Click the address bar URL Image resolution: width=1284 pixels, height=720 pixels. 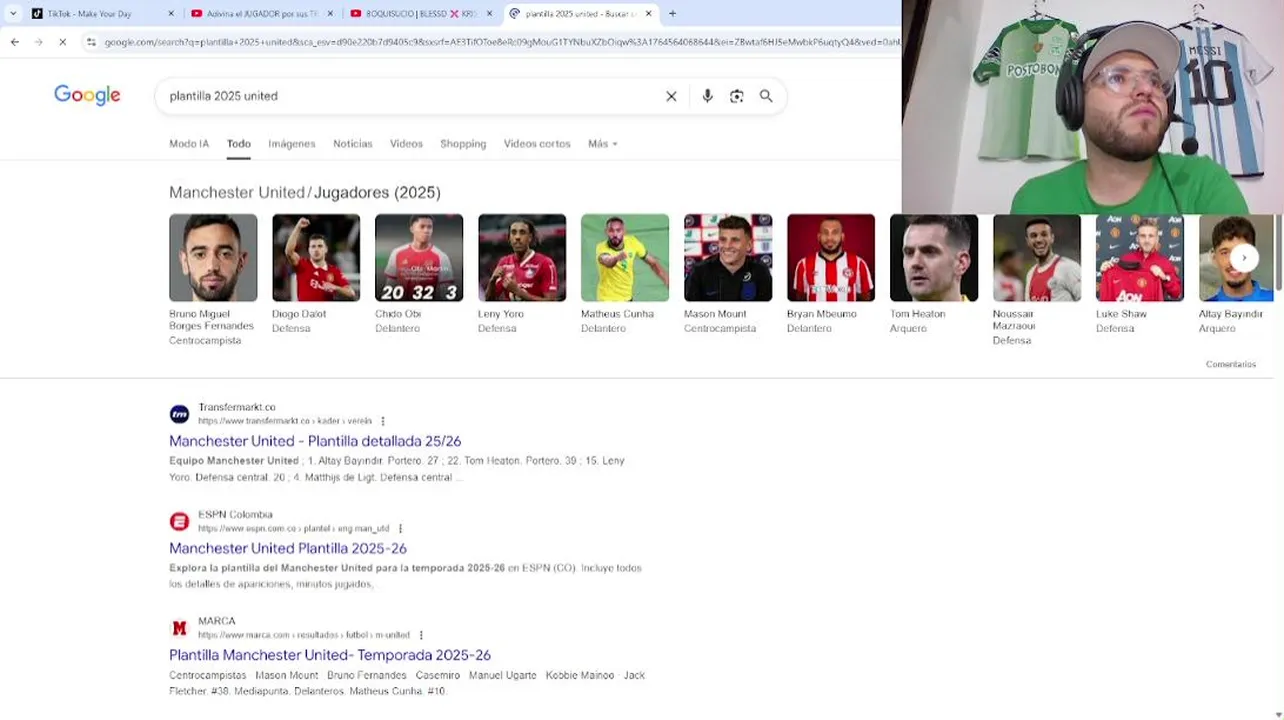[500, 42]
